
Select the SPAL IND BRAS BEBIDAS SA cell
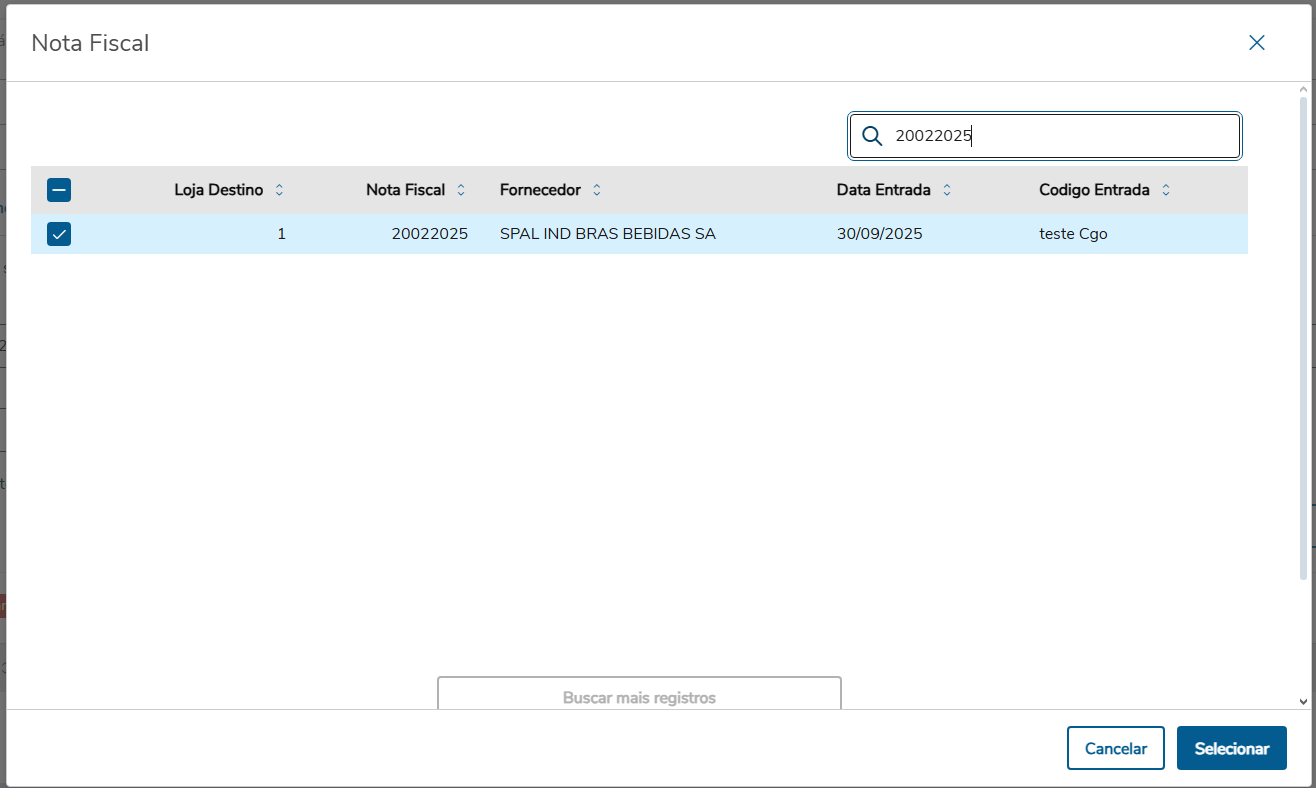pyautogui.click(x=607, y=234)
